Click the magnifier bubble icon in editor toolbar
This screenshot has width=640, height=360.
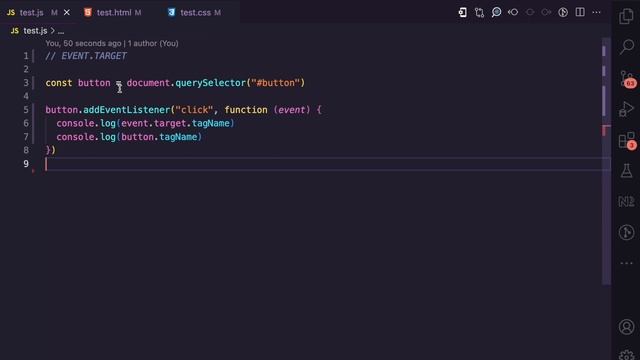pos(496,12)
